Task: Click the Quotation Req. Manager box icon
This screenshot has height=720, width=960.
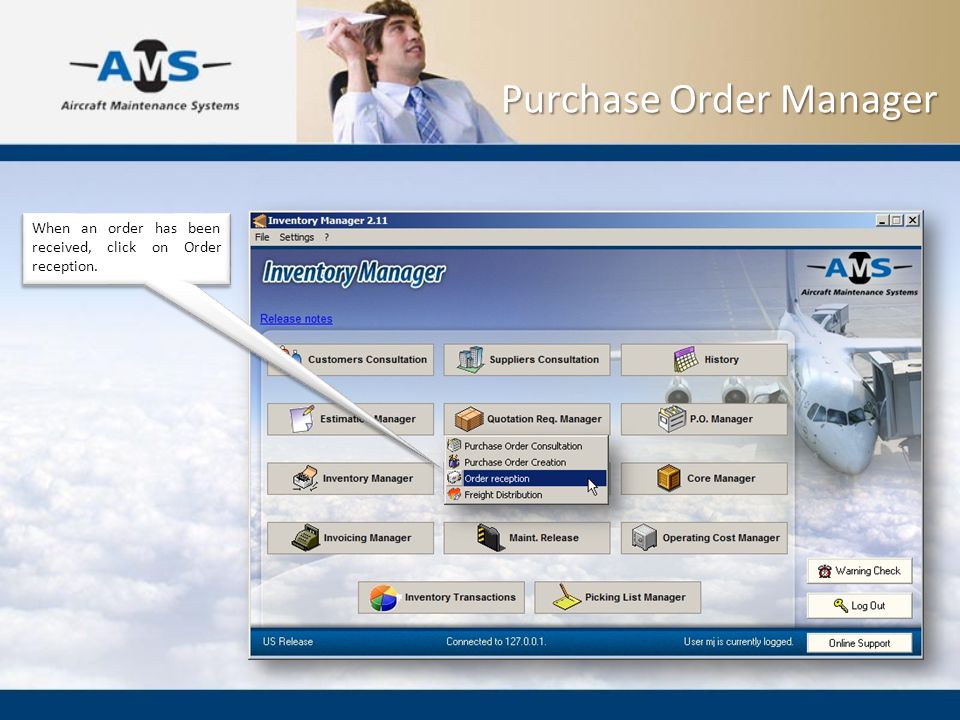Action: (469, 419)
